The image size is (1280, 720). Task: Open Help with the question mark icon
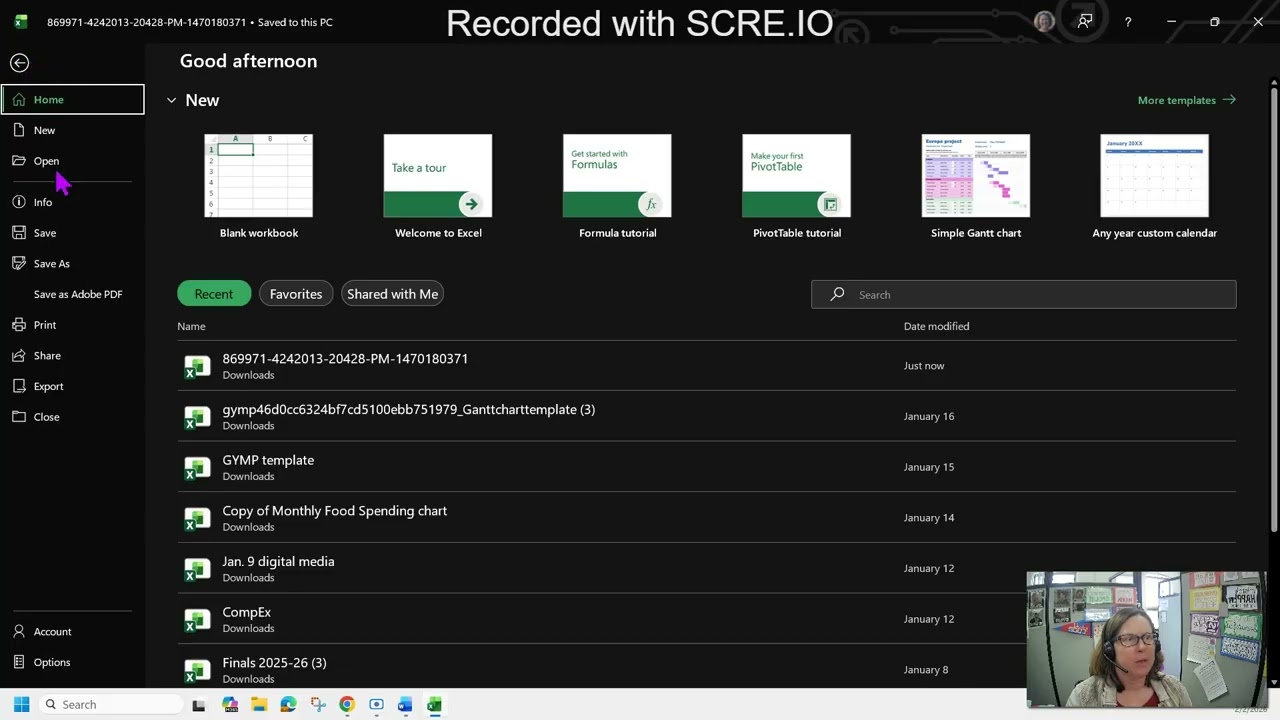pos(1128,22)
